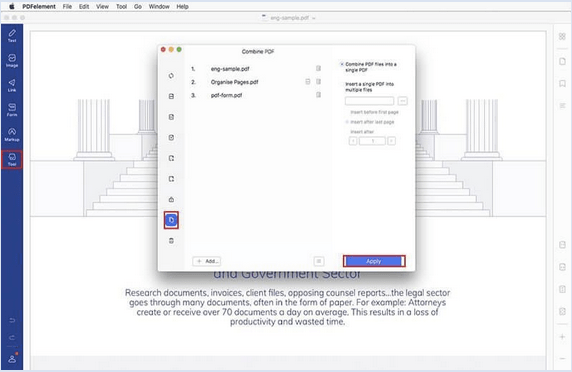Open the document title dropdown arrow

pyautogui.click(x=314, y=18)
